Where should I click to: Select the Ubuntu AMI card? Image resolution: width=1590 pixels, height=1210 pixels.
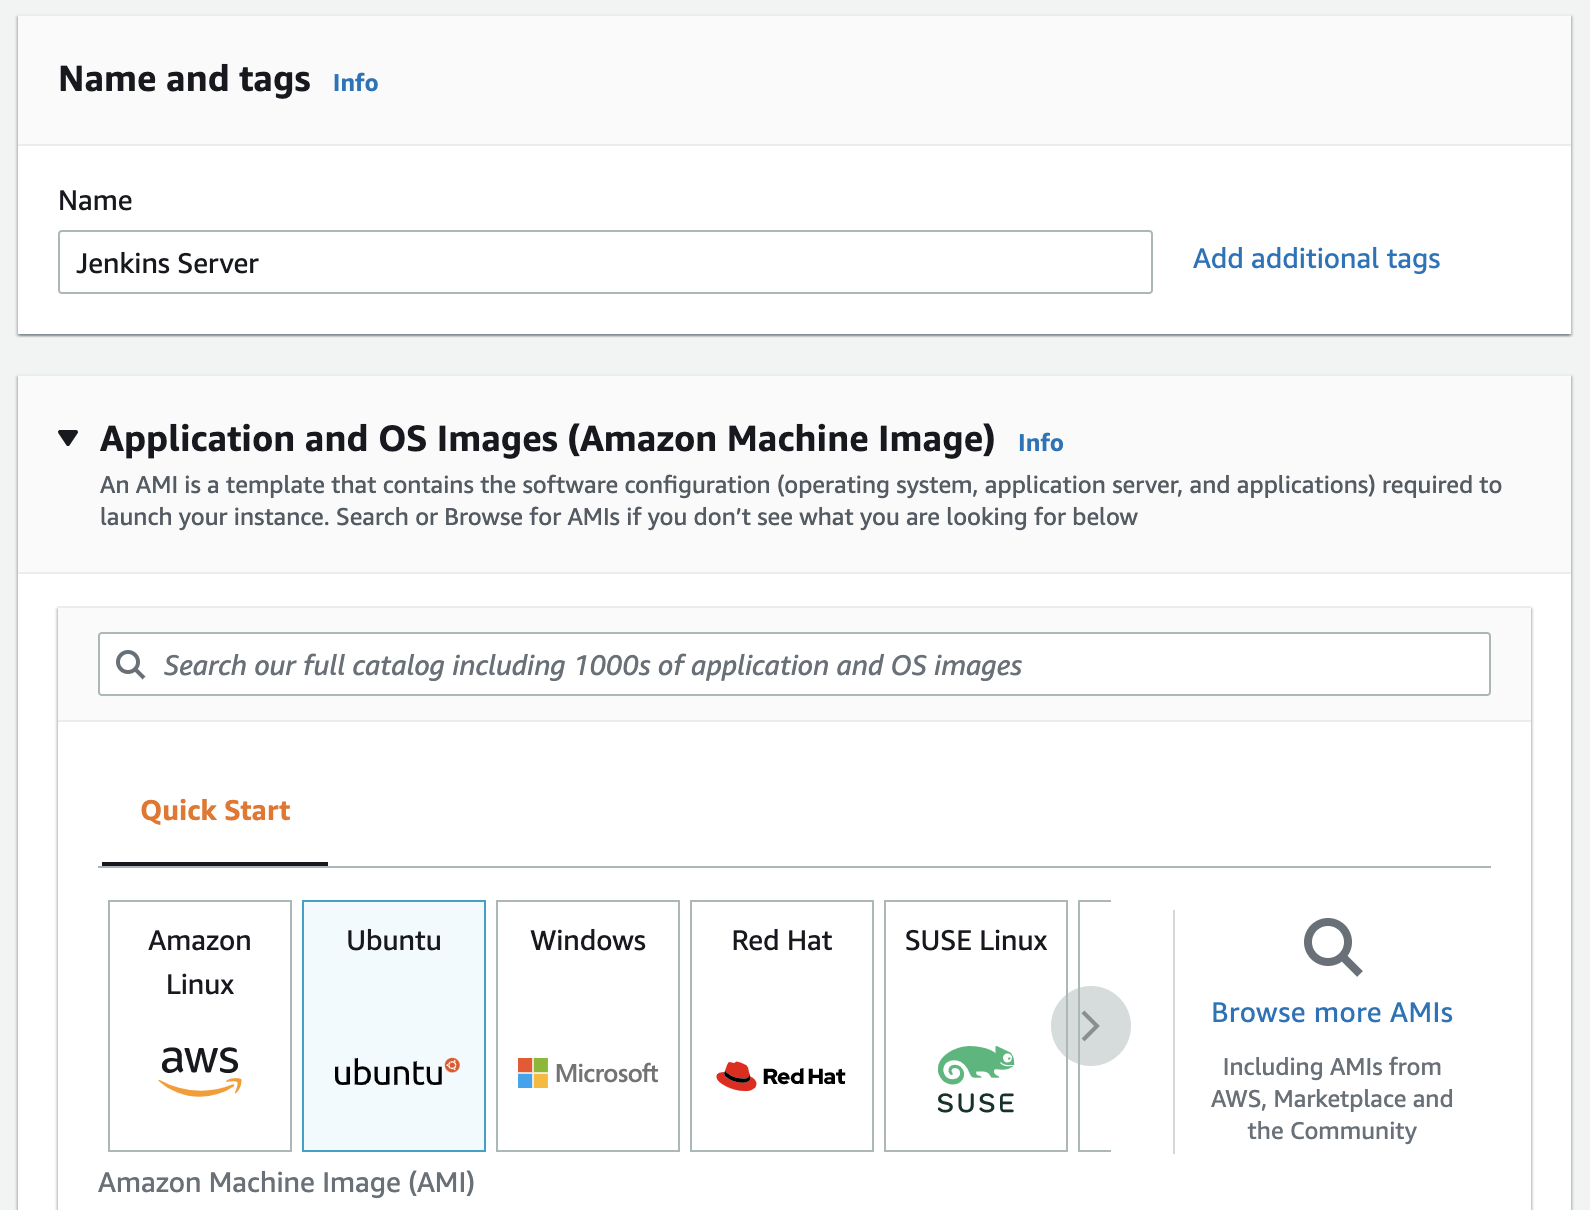click(x=394, y=1026)
